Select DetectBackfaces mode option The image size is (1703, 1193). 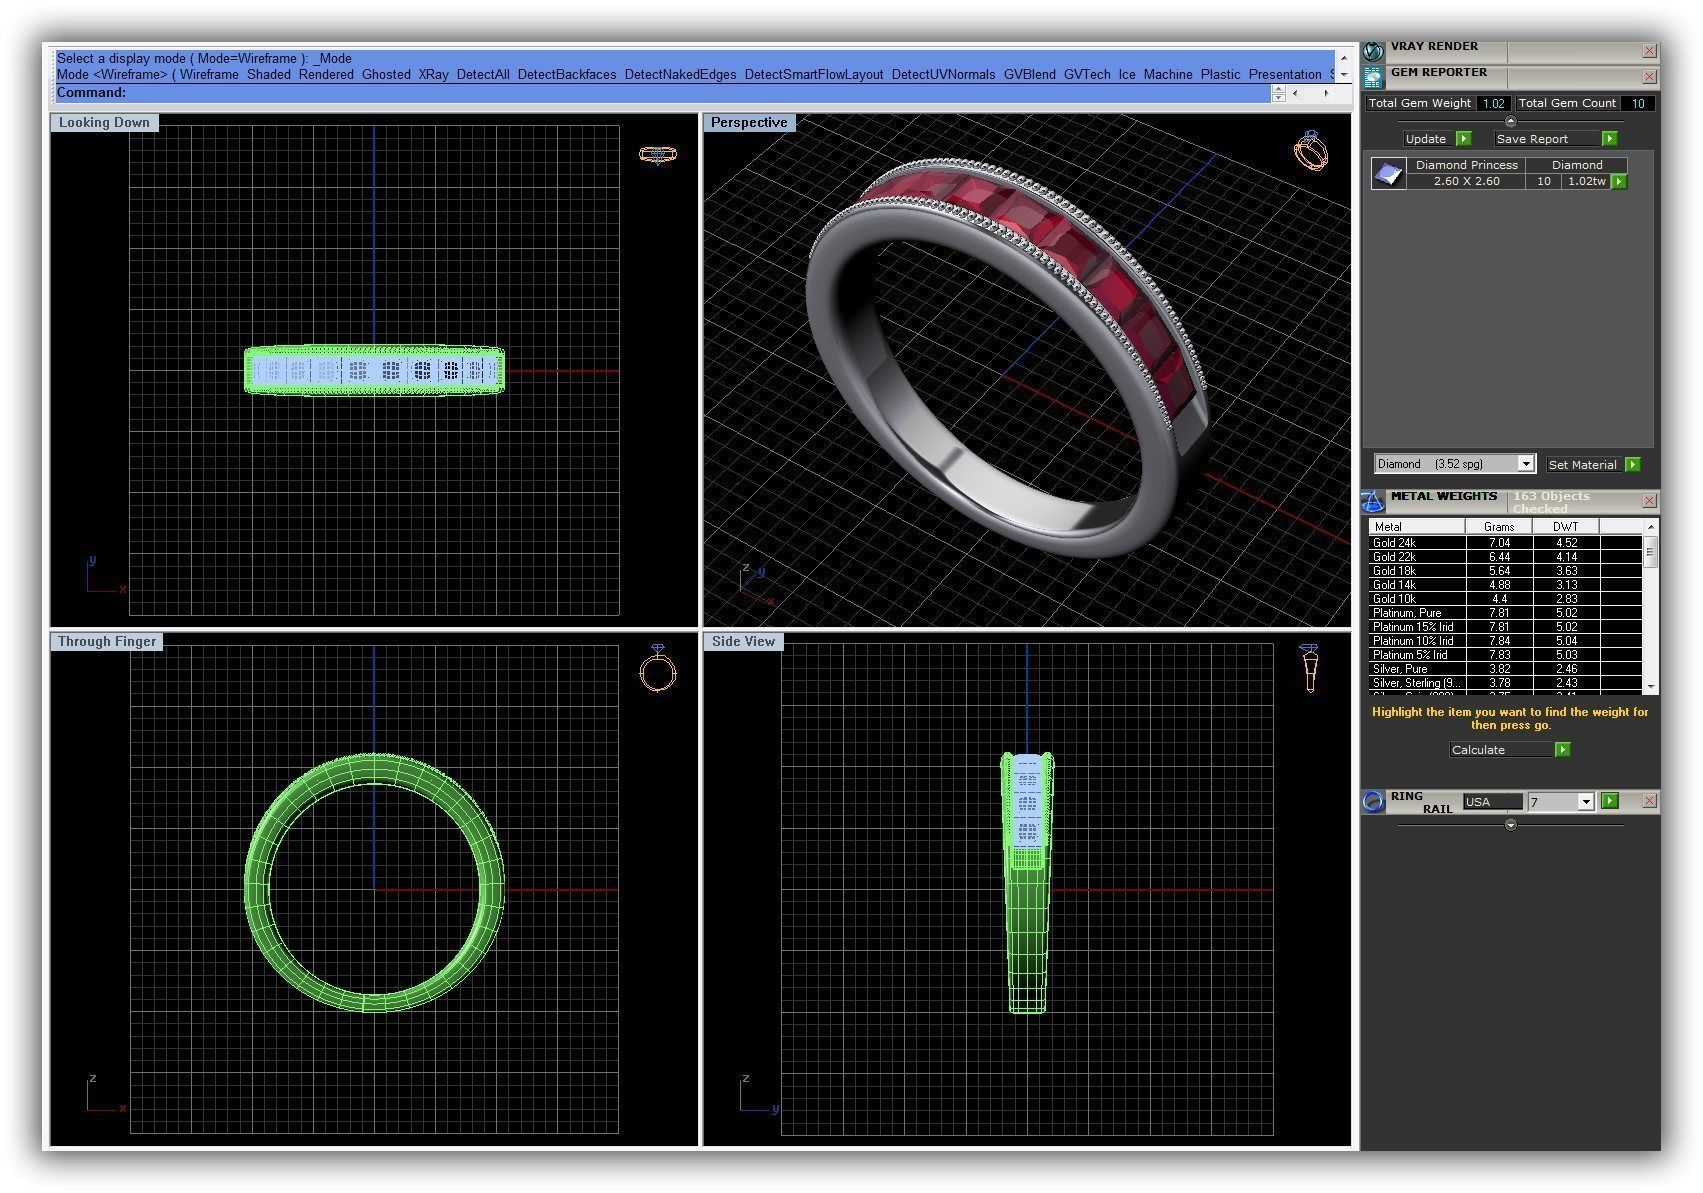pyautogui.click(x=567, y=75)
